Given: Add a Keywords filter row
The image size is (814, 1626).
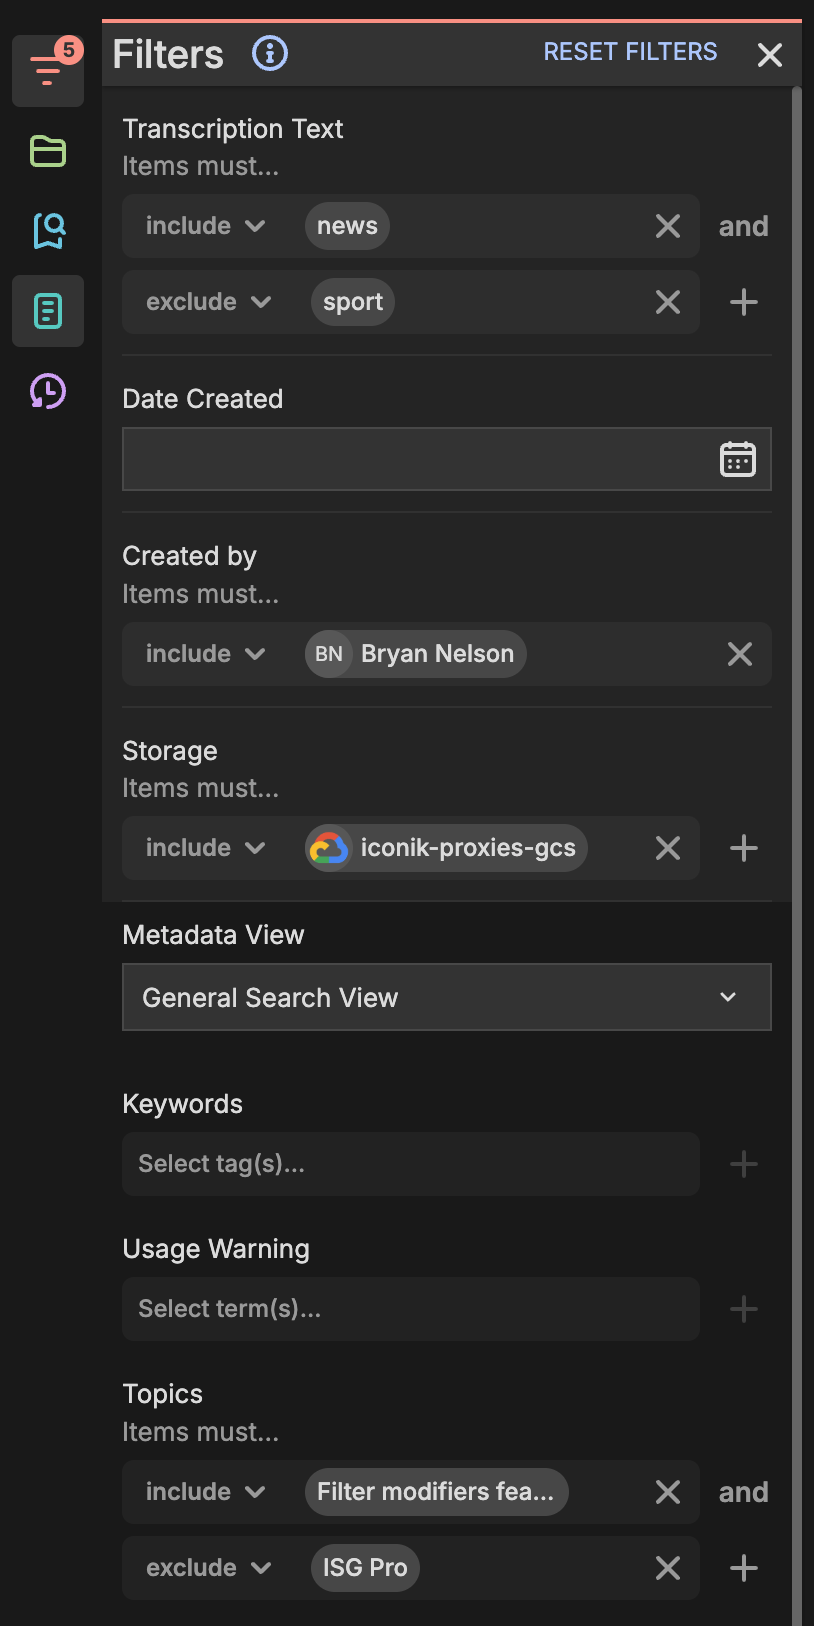Looking at the screenshot, I should [x=744, y=1164].
